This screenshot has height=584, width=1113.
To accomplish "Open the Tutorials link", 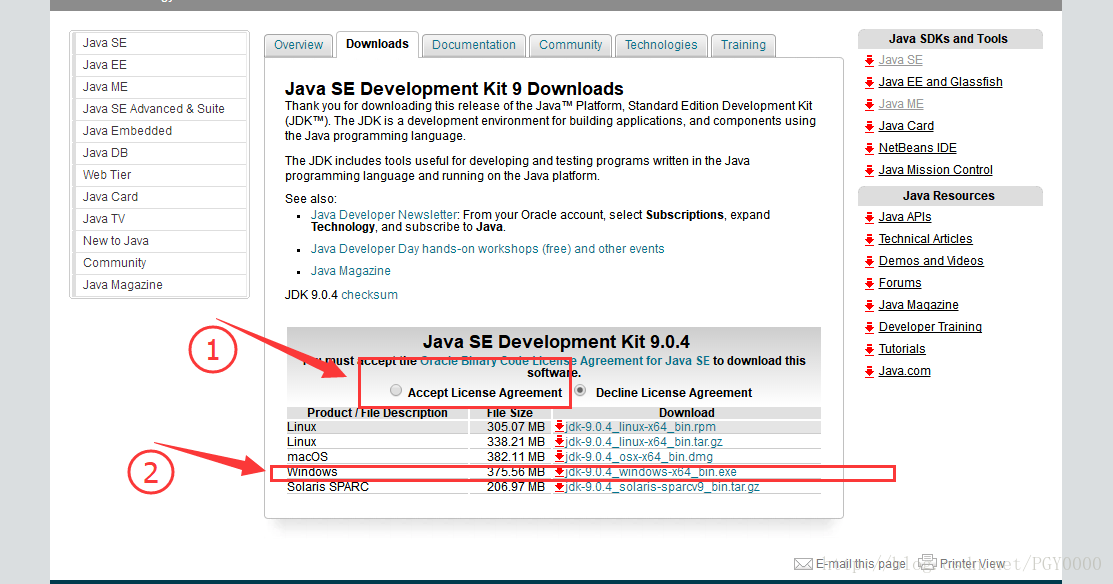I will click(902, 348).
